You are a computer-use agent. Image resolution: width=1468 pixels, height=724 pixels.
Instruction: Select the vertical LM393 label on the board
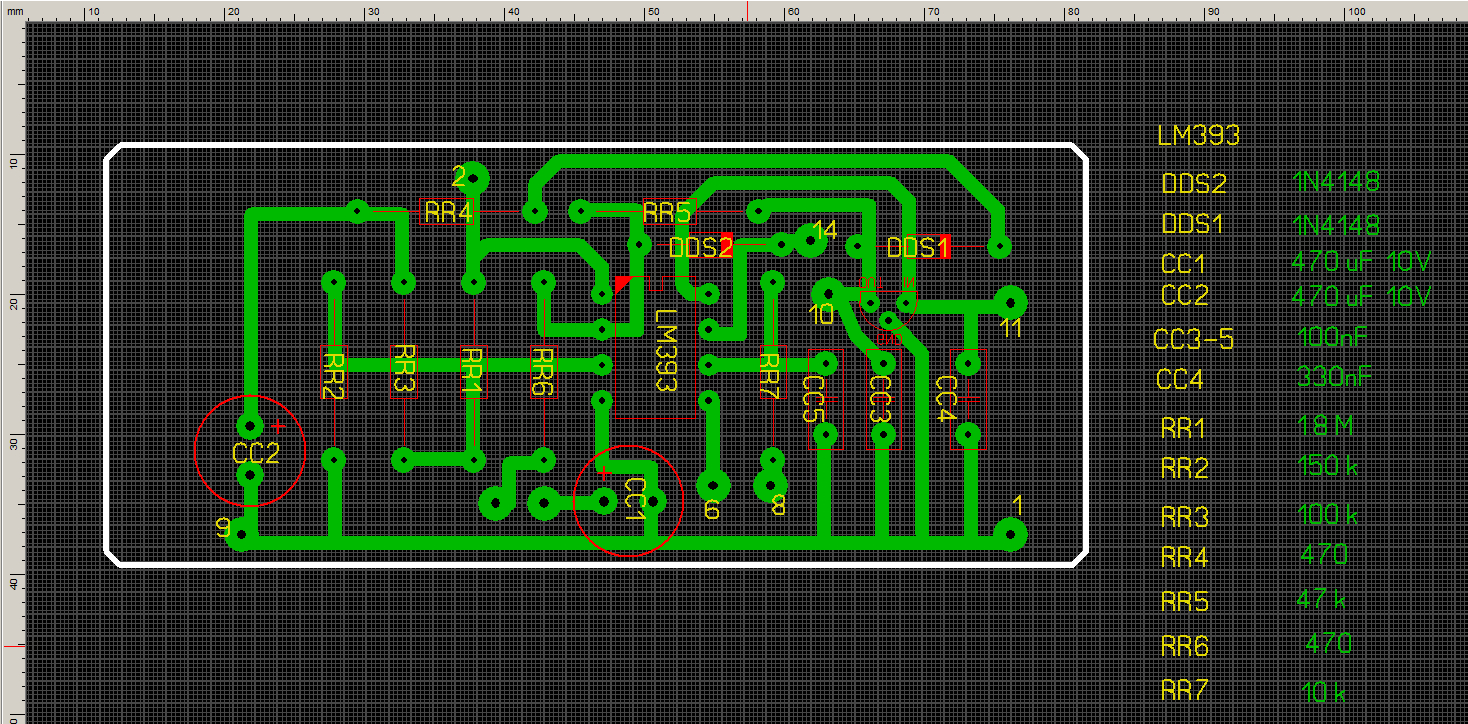coord(665,348)
